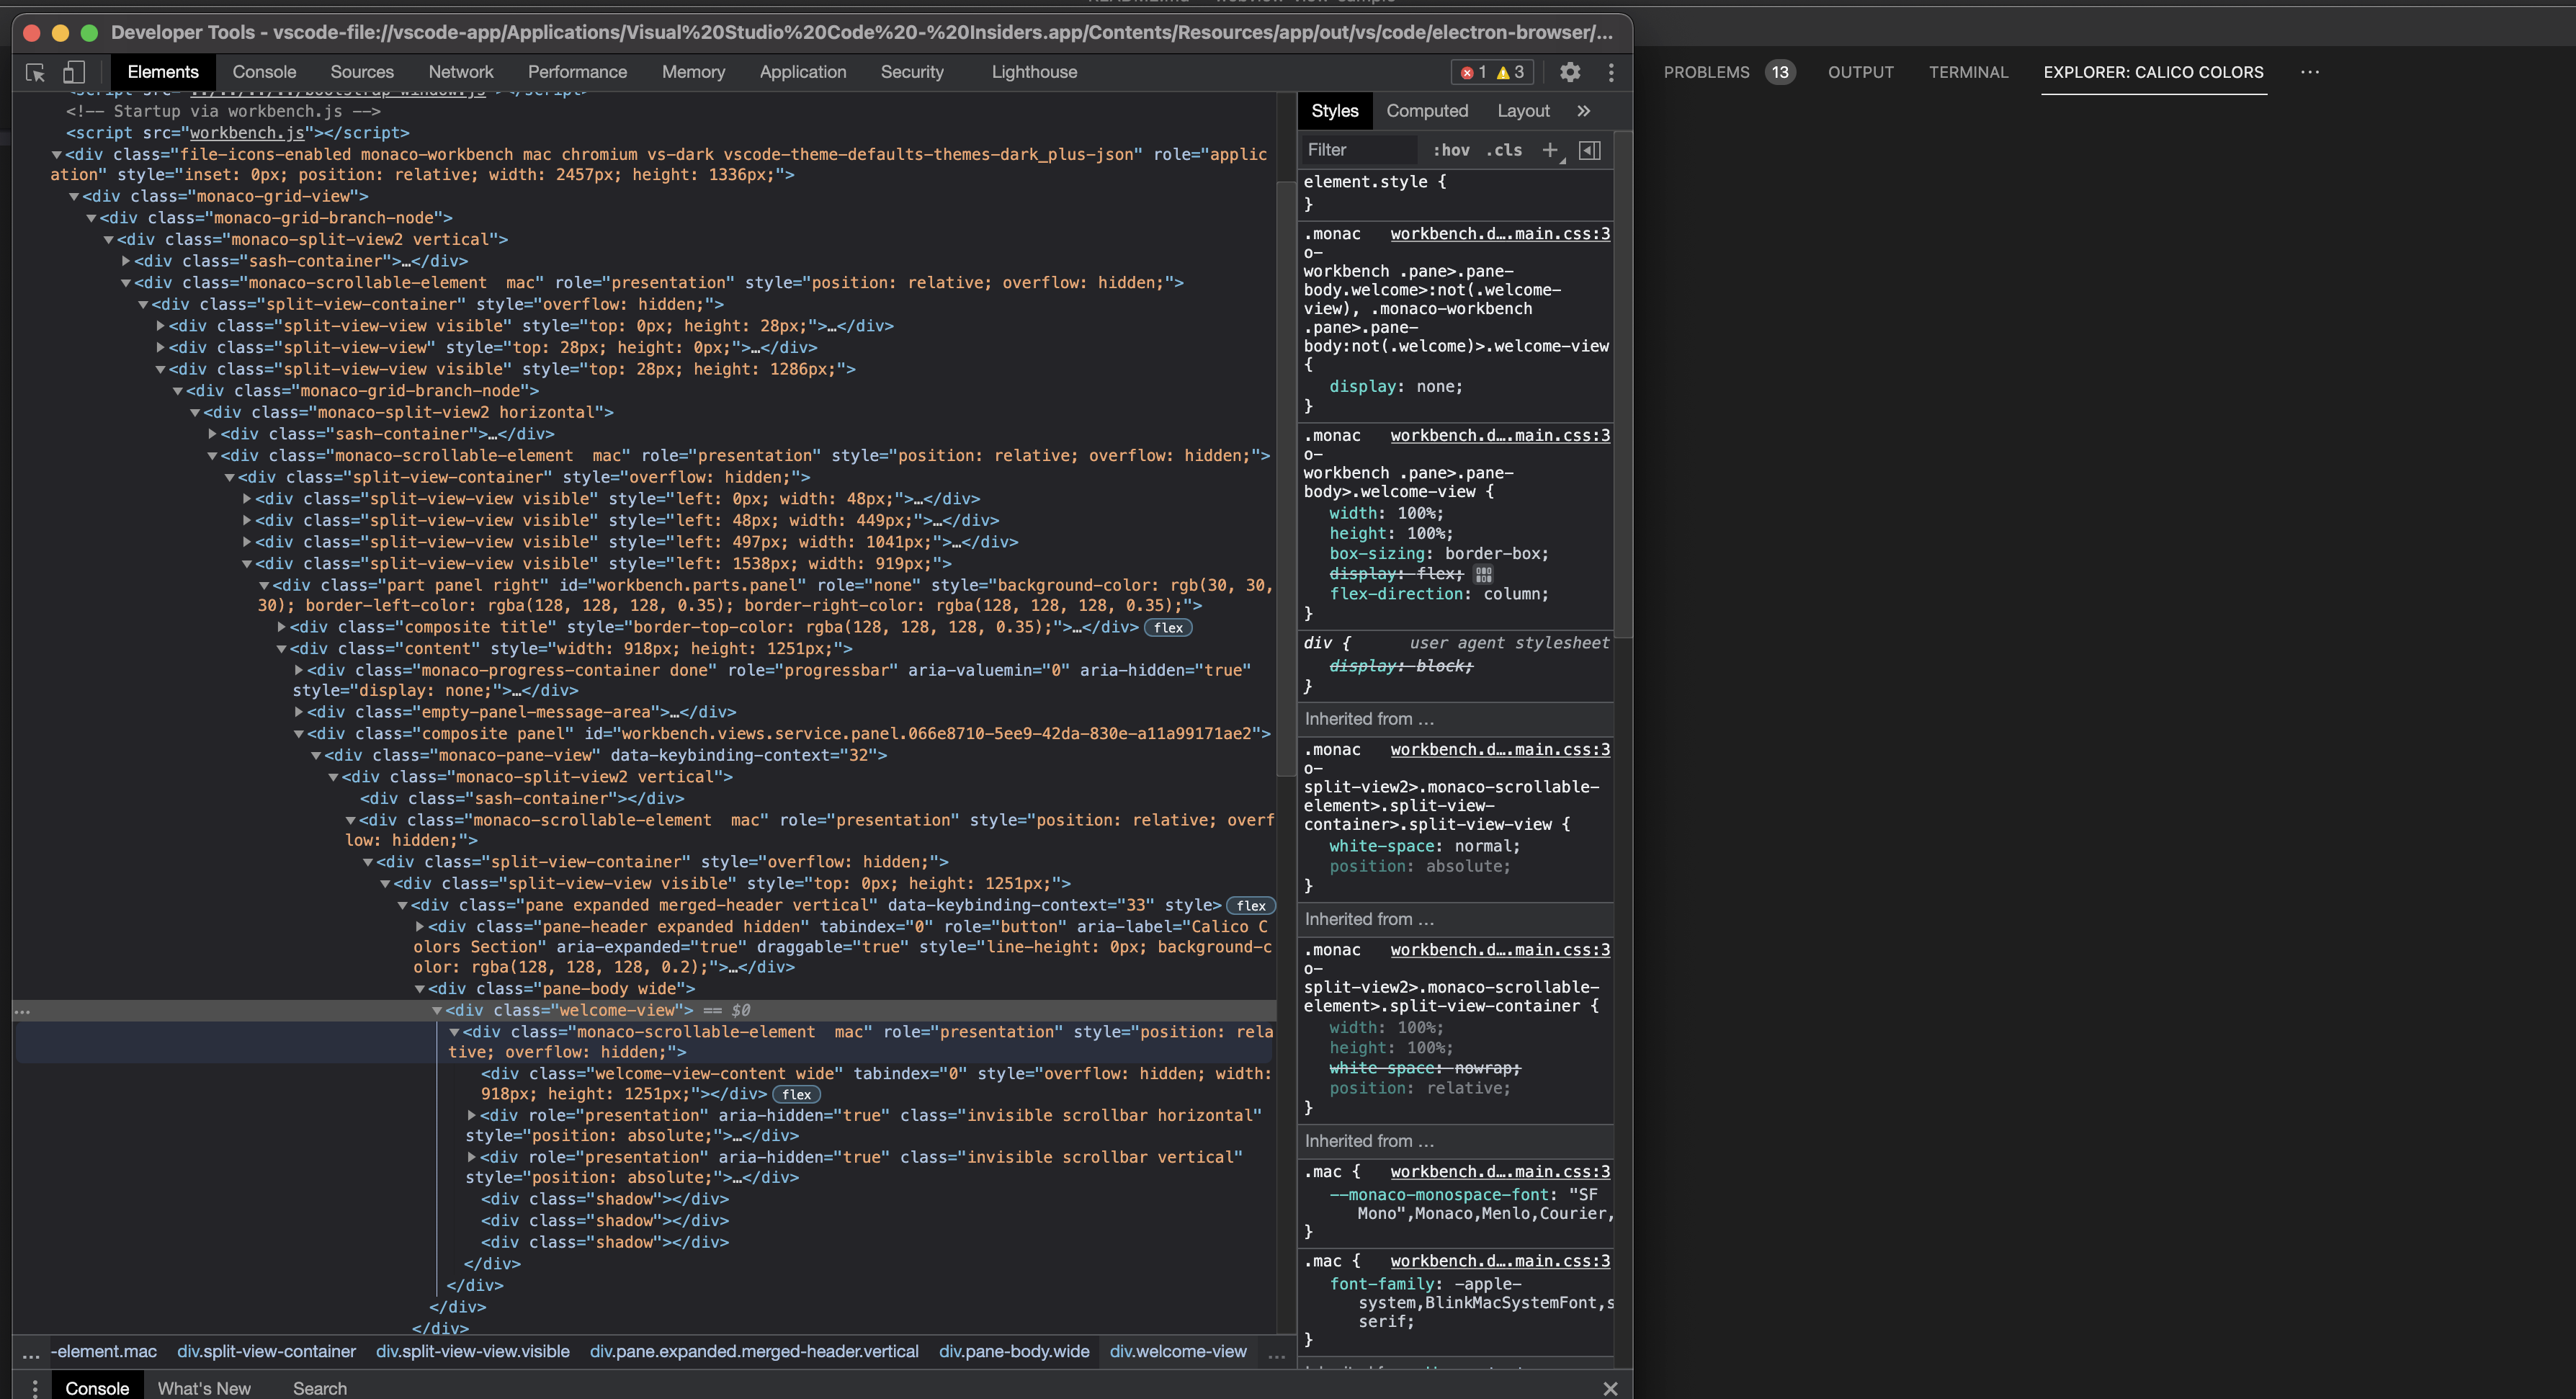Open What's New drawer tab
Image resolution: width=2576 pixels, height=1399 pixels.
tap(204, 1388)
